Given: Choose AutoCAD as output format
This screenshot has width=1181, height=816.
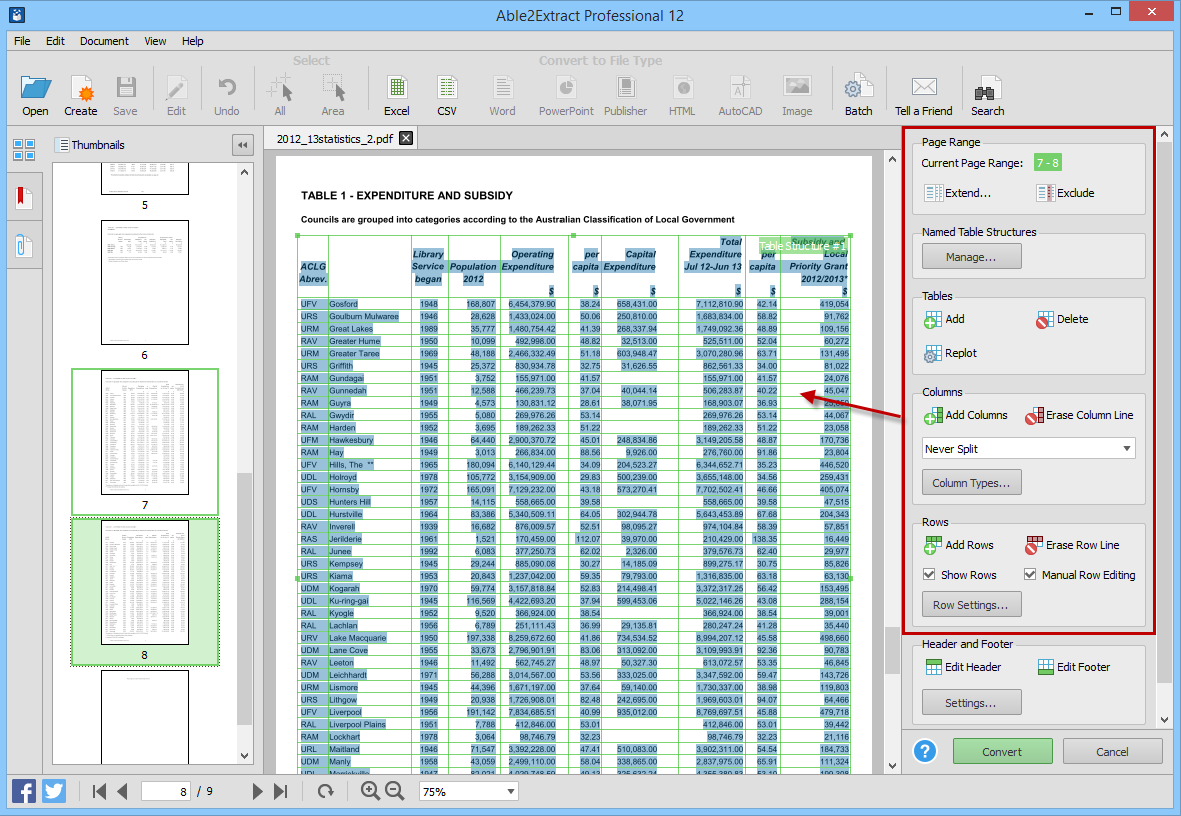Looking at the screenshot, I should tap(740, 93).
